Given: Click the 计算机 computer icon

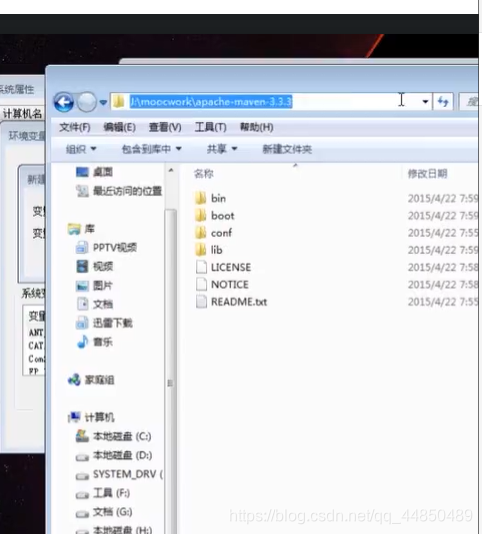Looking at the screenshot, I should point(74,417).
